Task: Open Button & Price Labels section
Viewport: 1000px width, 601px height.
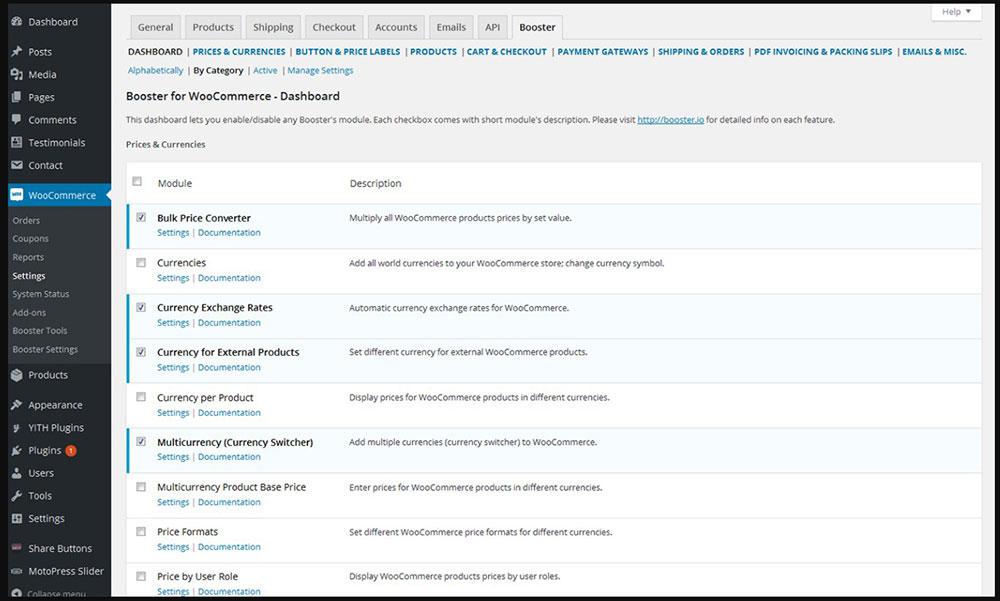Action: tap(348, 52)
